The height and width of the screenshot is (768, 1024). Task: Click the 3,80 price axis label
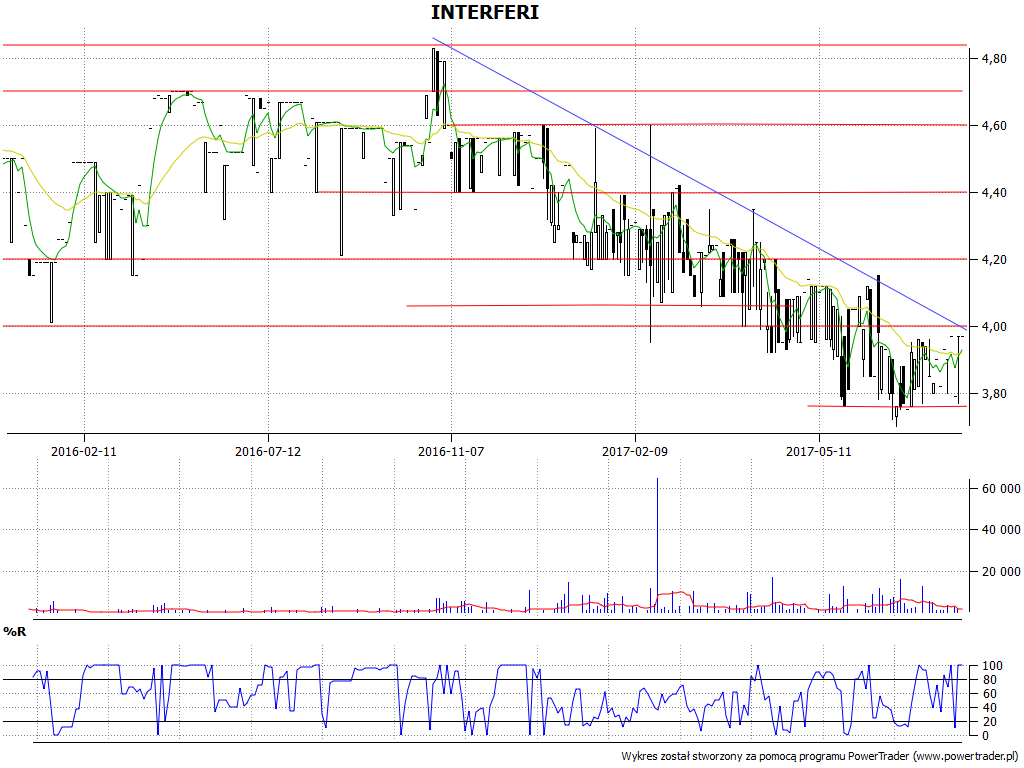tap(993, 394)
